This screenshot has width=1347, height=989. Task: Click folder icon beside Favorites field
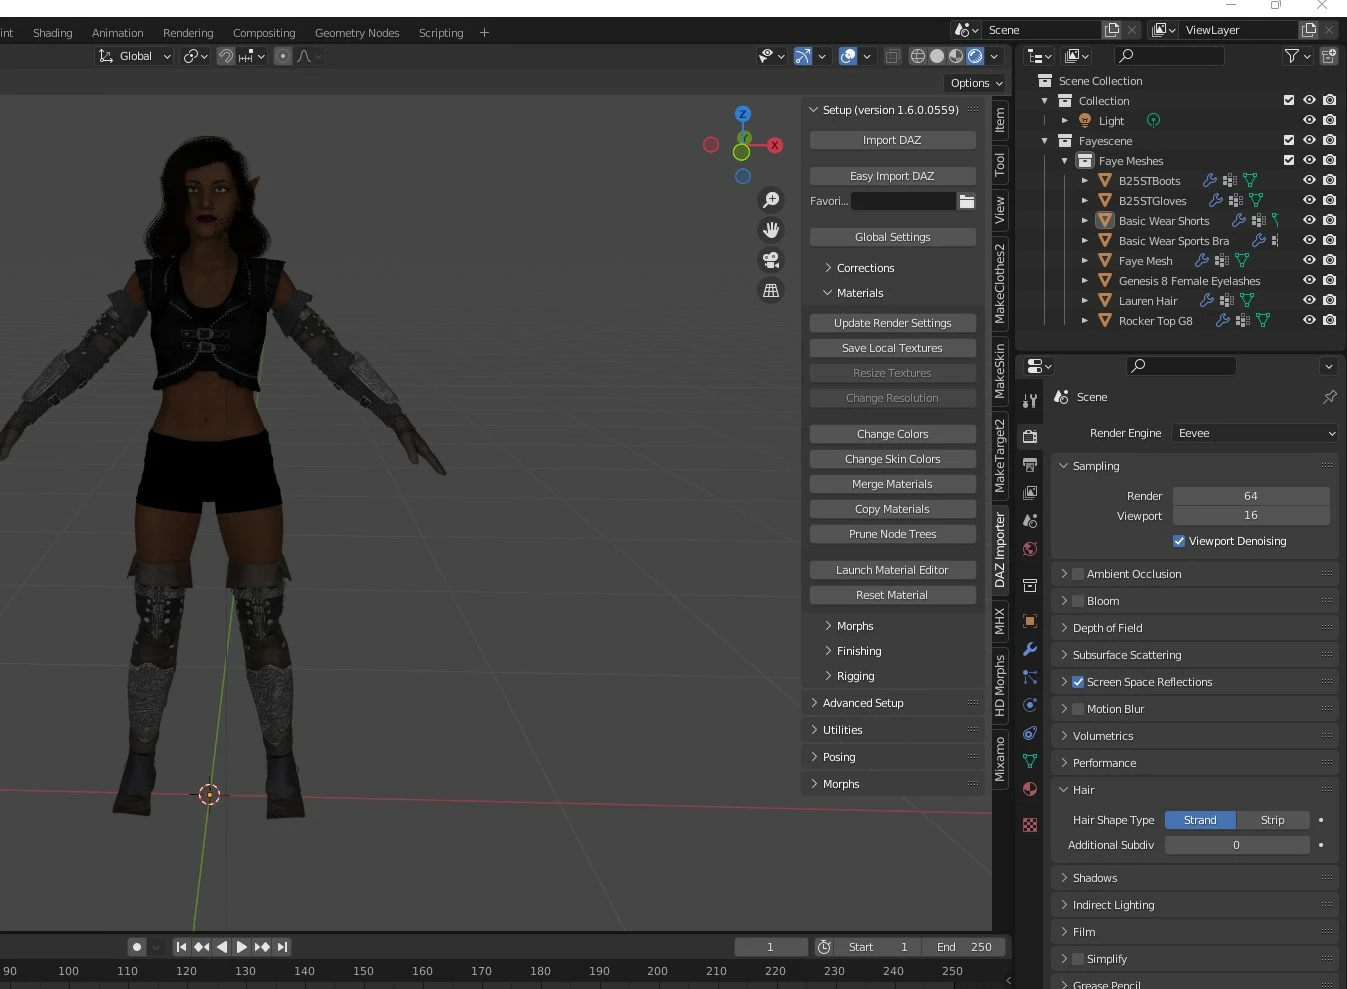tap(967, 201)
